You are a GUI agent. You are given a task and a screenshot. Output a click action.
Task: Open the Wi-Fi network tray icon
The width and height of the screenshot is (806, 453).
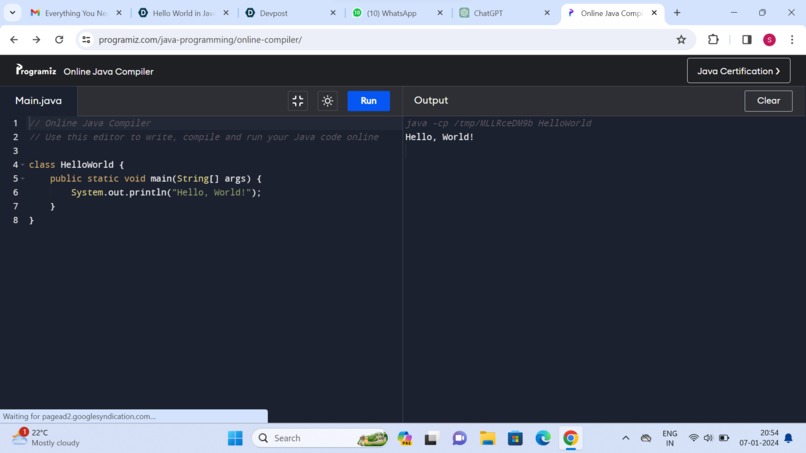[x=693, y=438]
